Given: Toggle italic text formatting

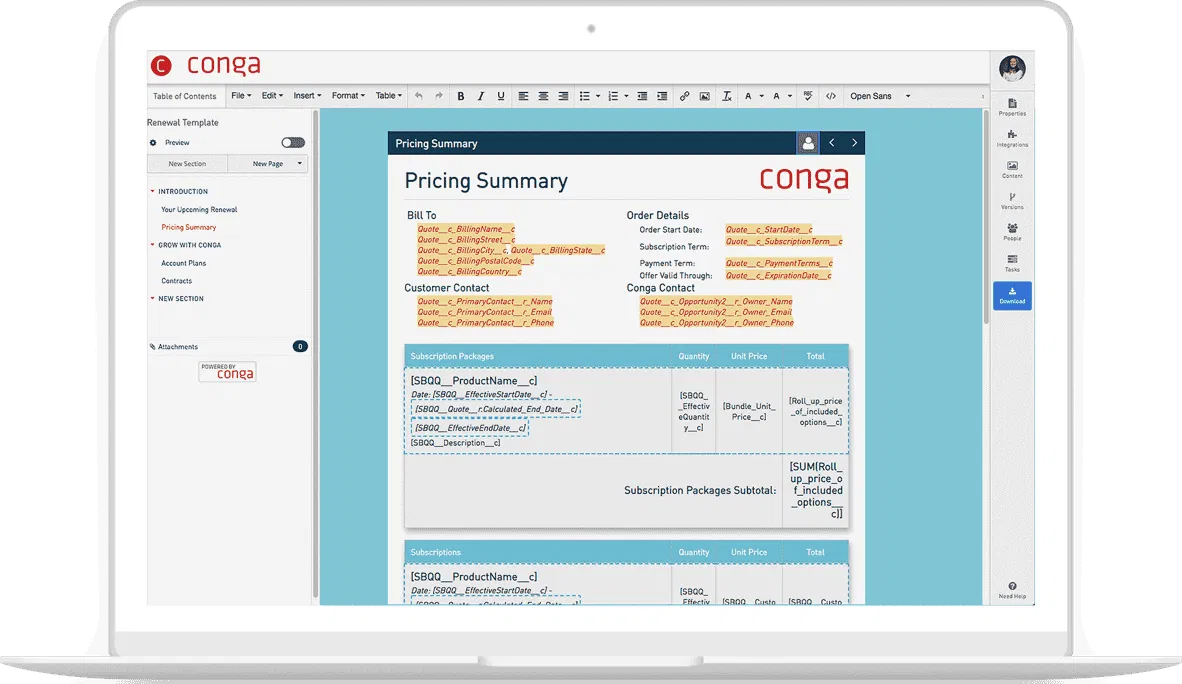Looking at the screenshot, I should click(x=481, y=97).
